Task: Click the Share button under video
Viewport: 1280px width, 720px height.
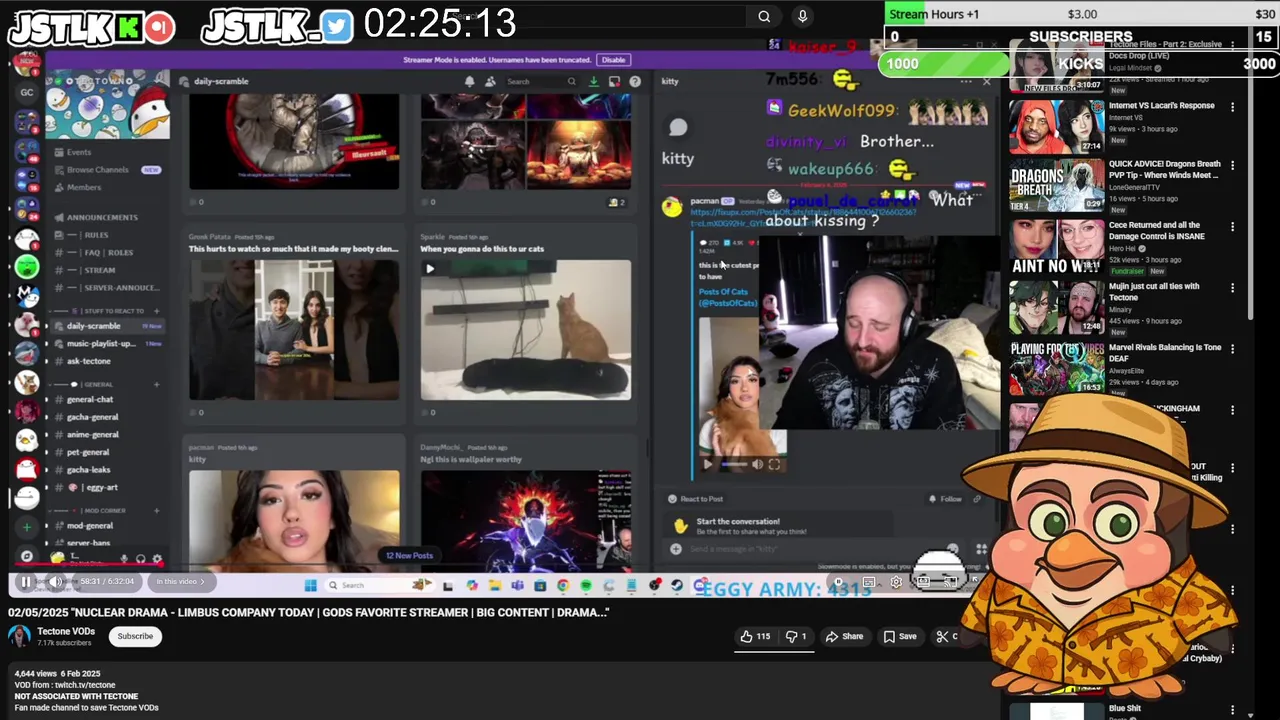Action: (844, 636)
